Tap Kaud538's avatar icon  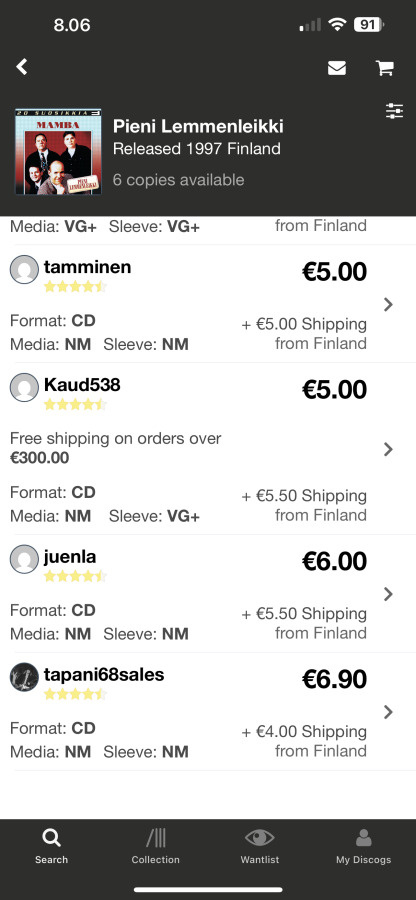pos(24,387)
